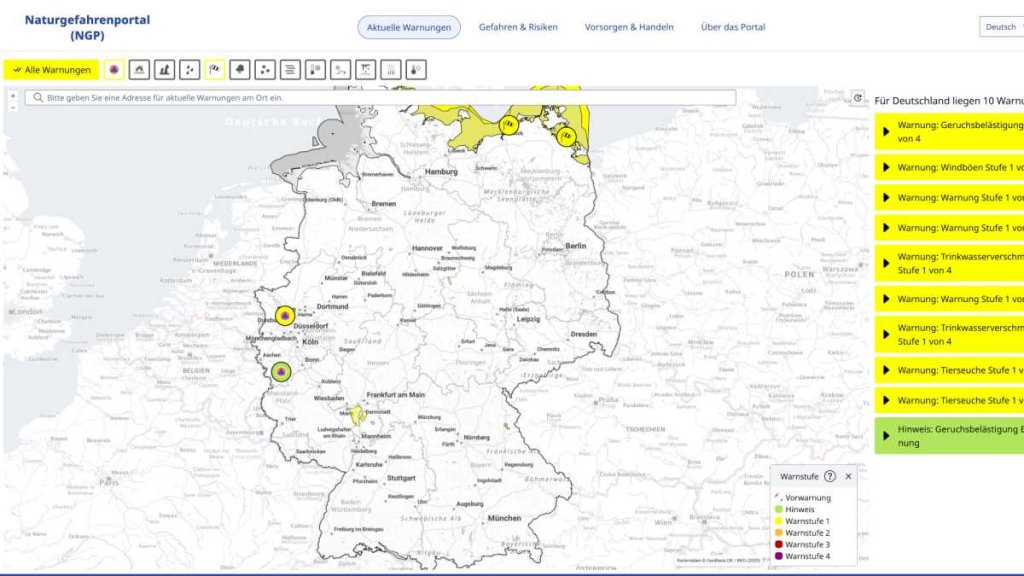This screenshot has height=576, width=1024.
Task: Click the Vorwarnung legend entry
Action: point(803,498)
